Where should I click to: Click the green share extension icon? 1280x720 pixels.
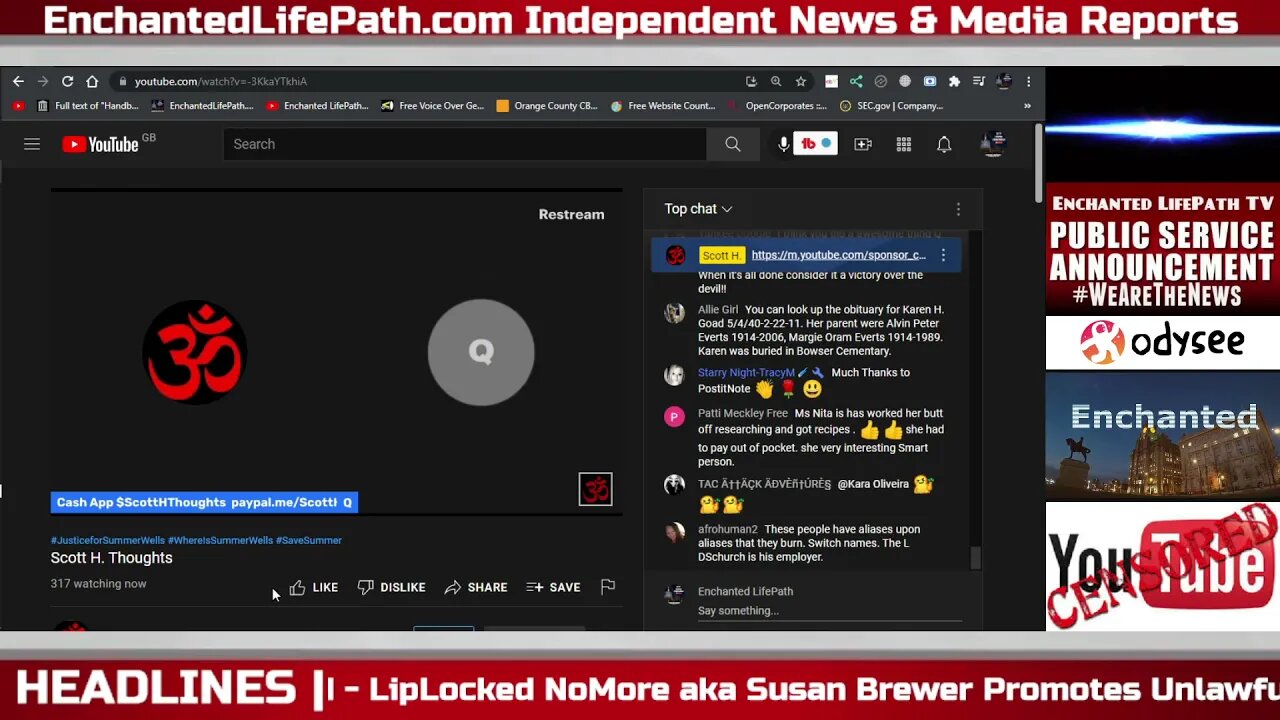point(856,81)
